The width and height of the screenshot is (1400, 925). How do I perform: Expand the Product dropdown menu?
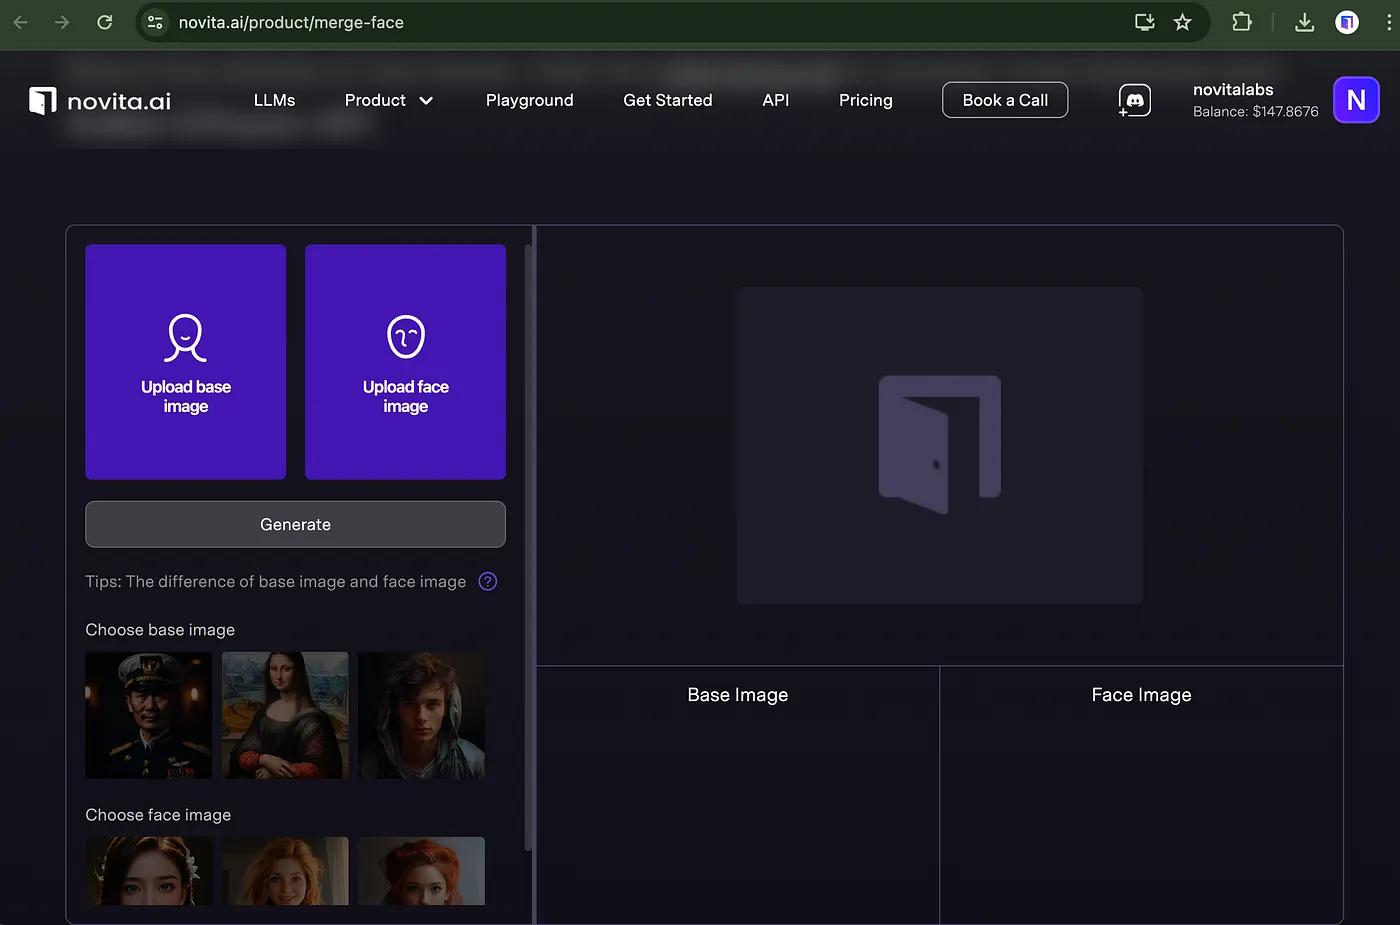(x=388, y=100)
